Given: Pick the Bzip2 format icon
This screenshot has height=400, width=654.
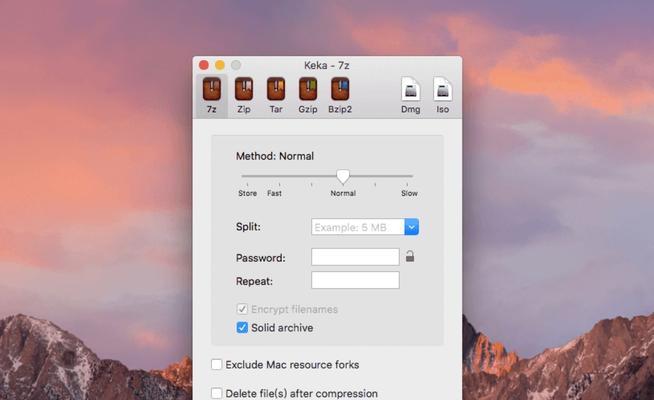Looking at the screenshot, I should (340, 89).
